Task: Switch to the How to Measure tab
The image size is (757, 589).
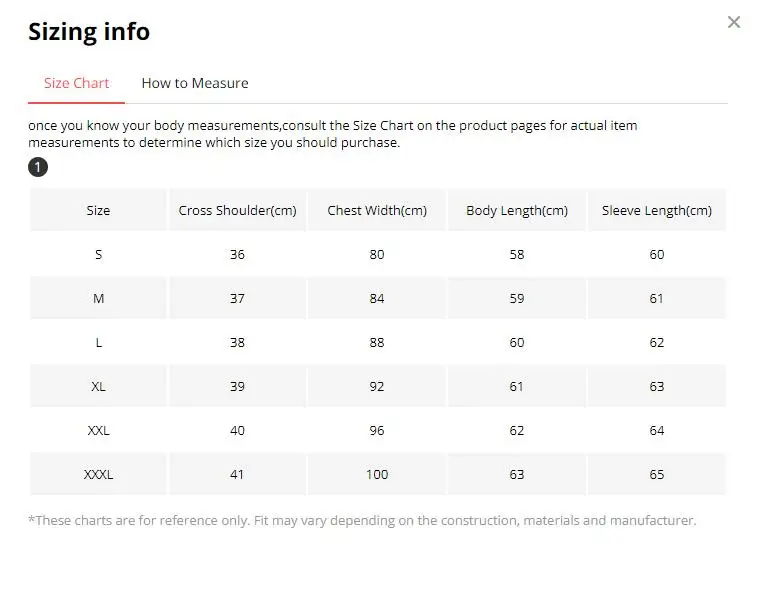Action: tap(195, 83)
